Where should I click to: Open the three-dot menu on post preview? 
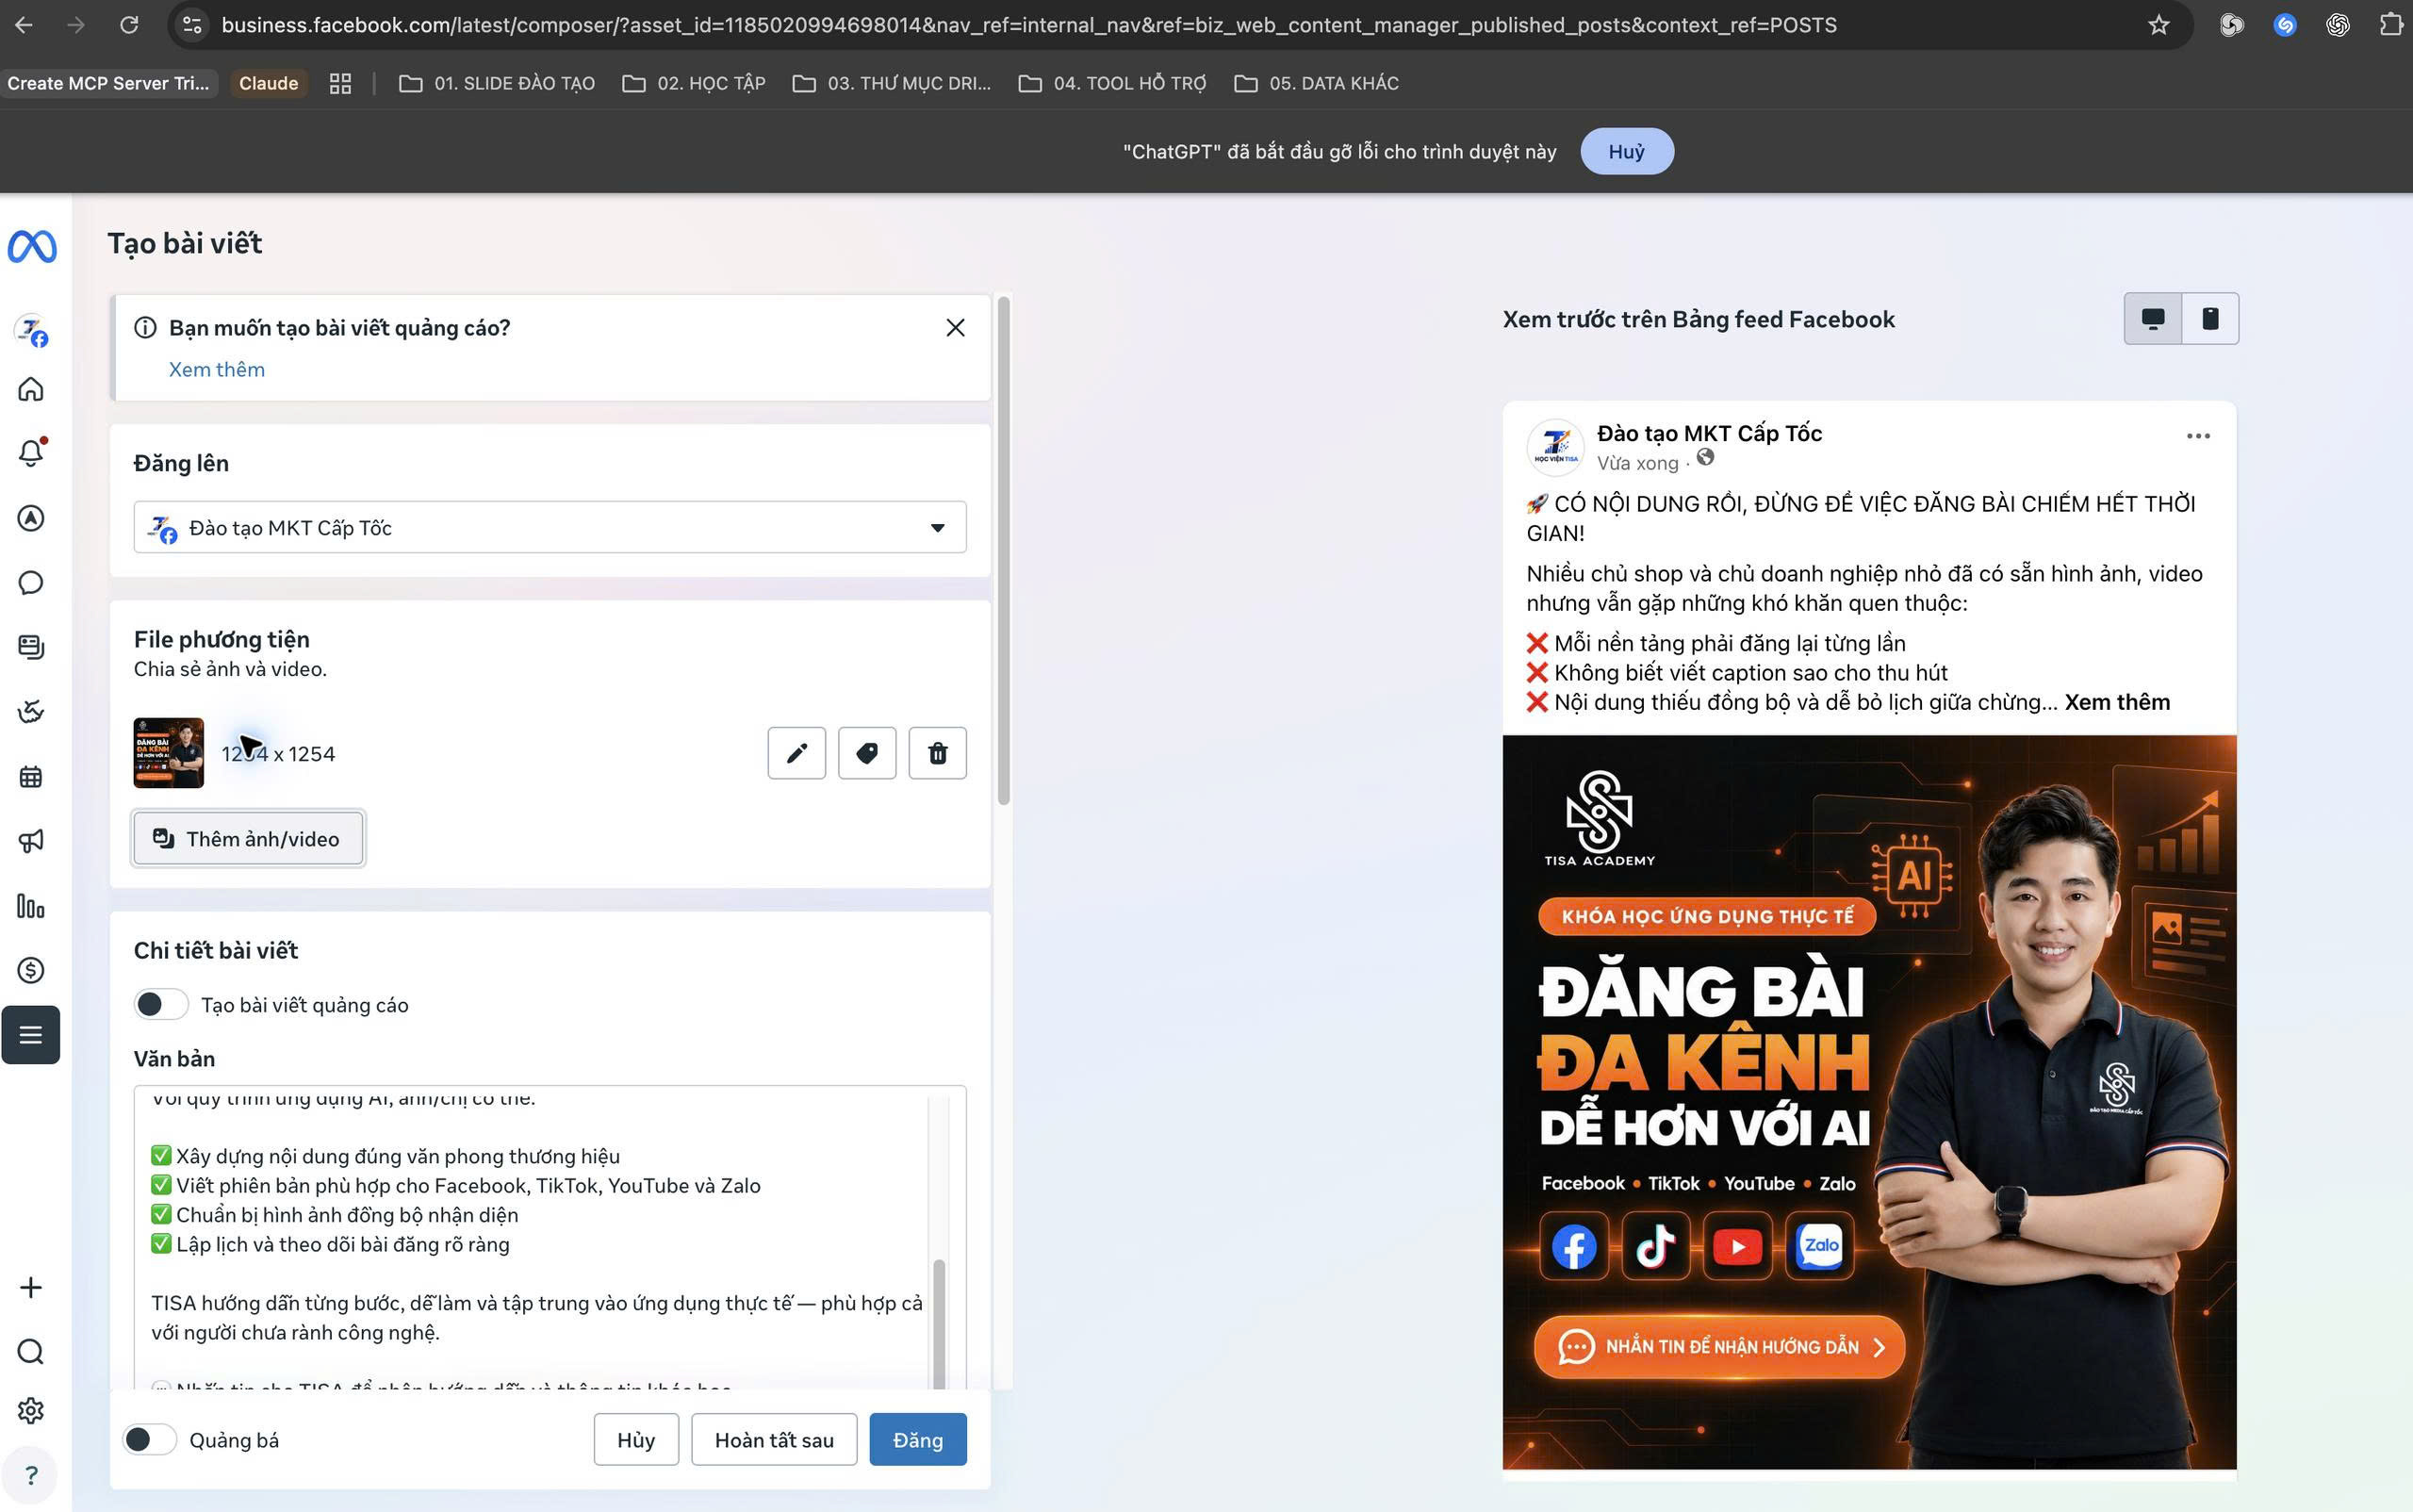[x=2198, y=436]
